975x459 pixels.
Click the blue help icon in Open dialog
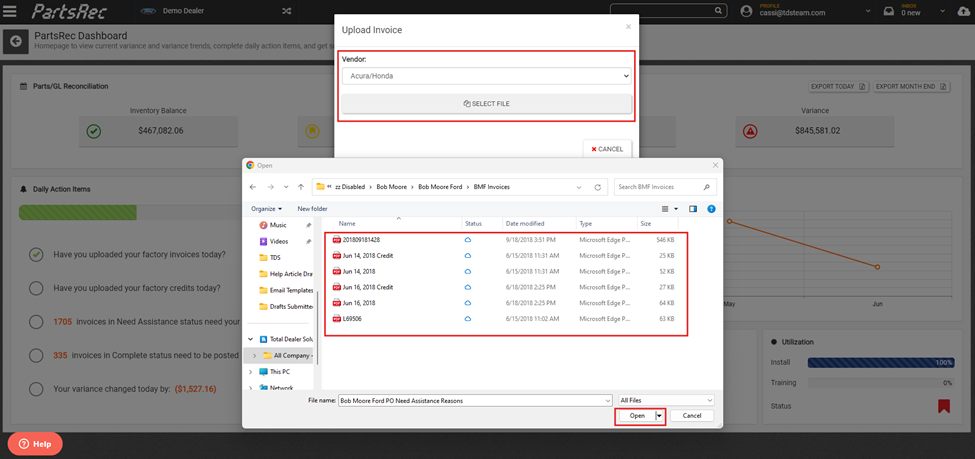click(712, 209)
